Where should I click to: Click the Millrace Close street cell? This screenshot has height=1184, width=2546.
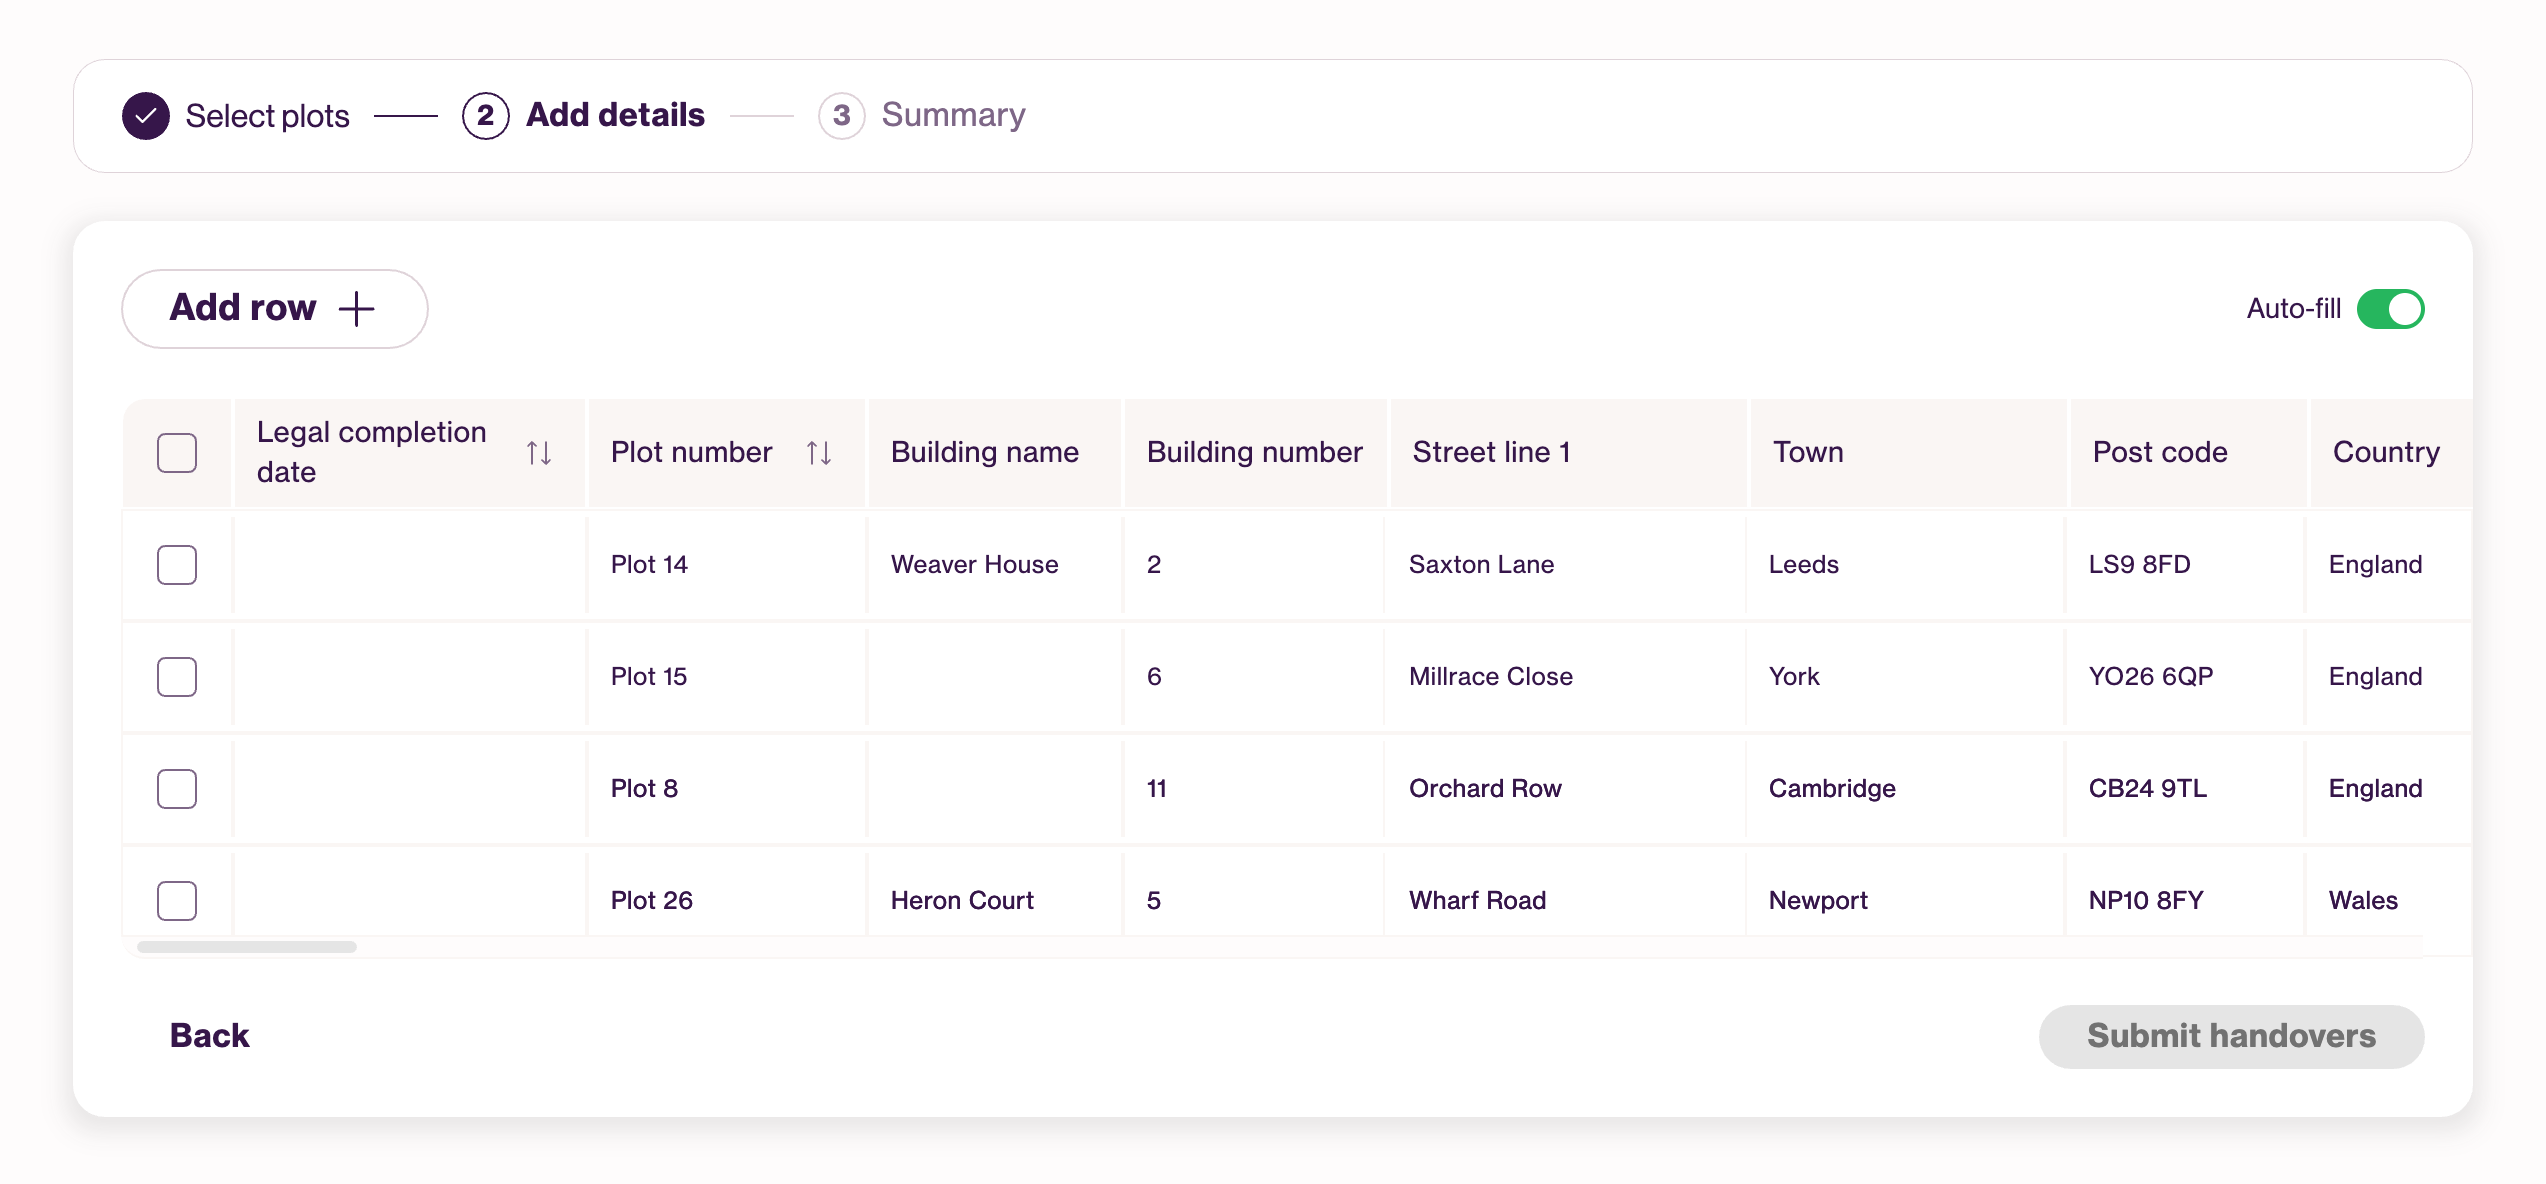click(x=1566, y=677)
